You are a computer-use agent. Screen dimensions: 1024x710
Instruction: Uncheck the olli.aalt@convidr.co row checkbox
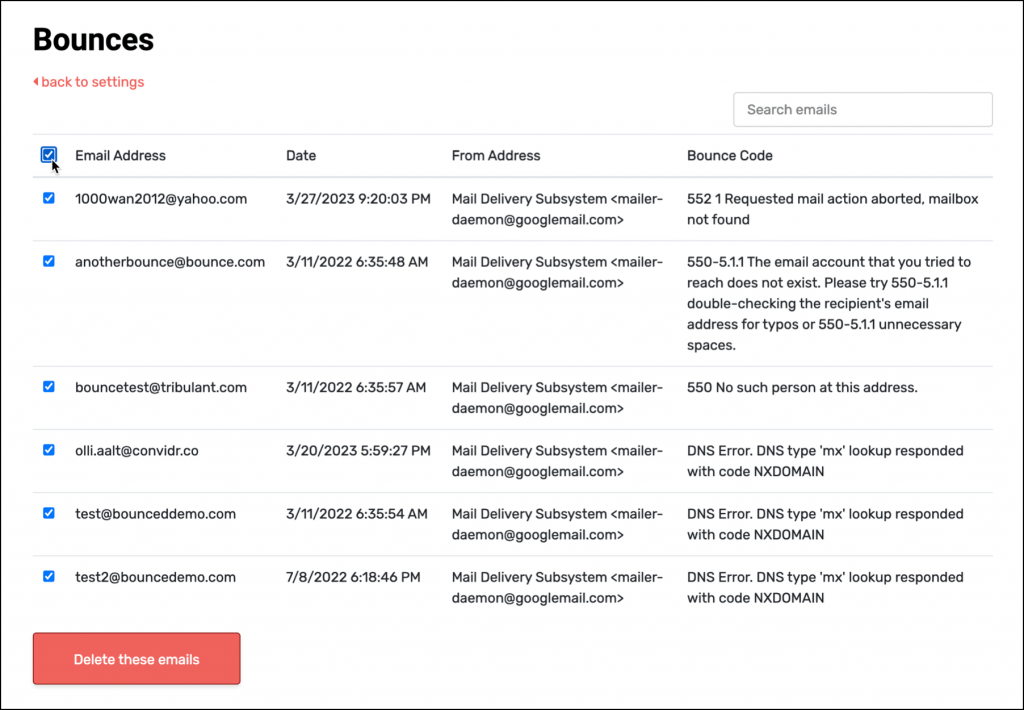pos(49,450)
